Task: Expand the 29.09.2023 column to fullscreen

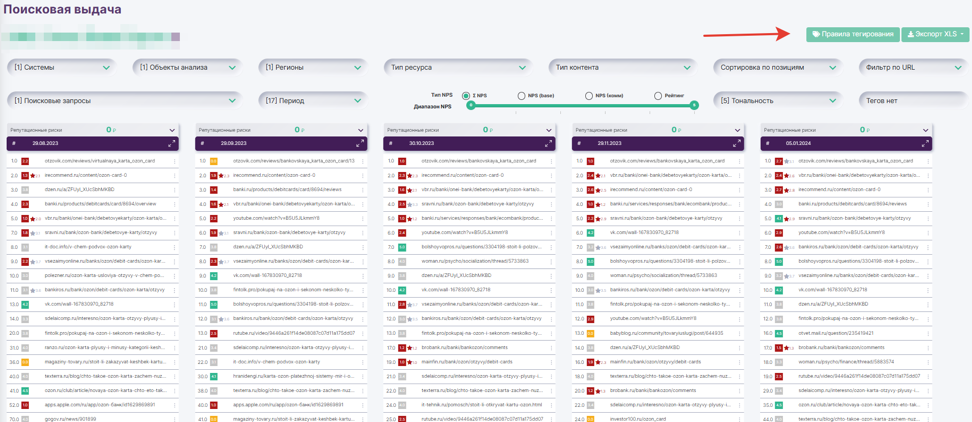Action: coord(360,144)
